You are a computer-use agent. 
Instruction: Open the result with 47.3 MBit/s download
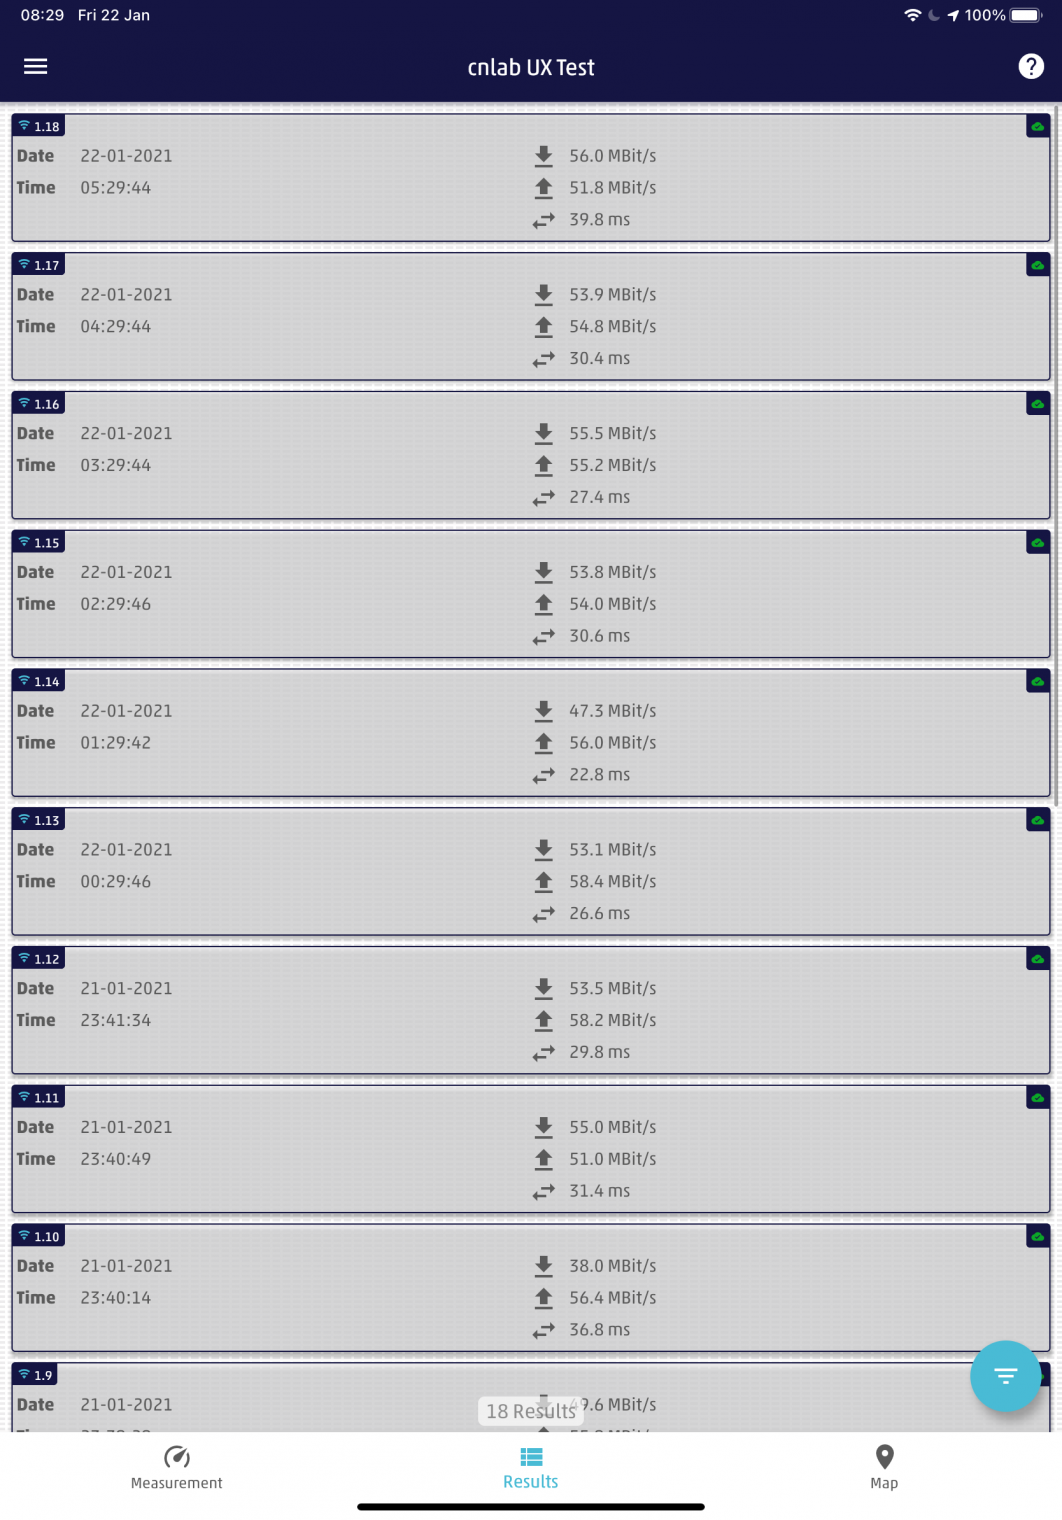(x=300, y=743)
